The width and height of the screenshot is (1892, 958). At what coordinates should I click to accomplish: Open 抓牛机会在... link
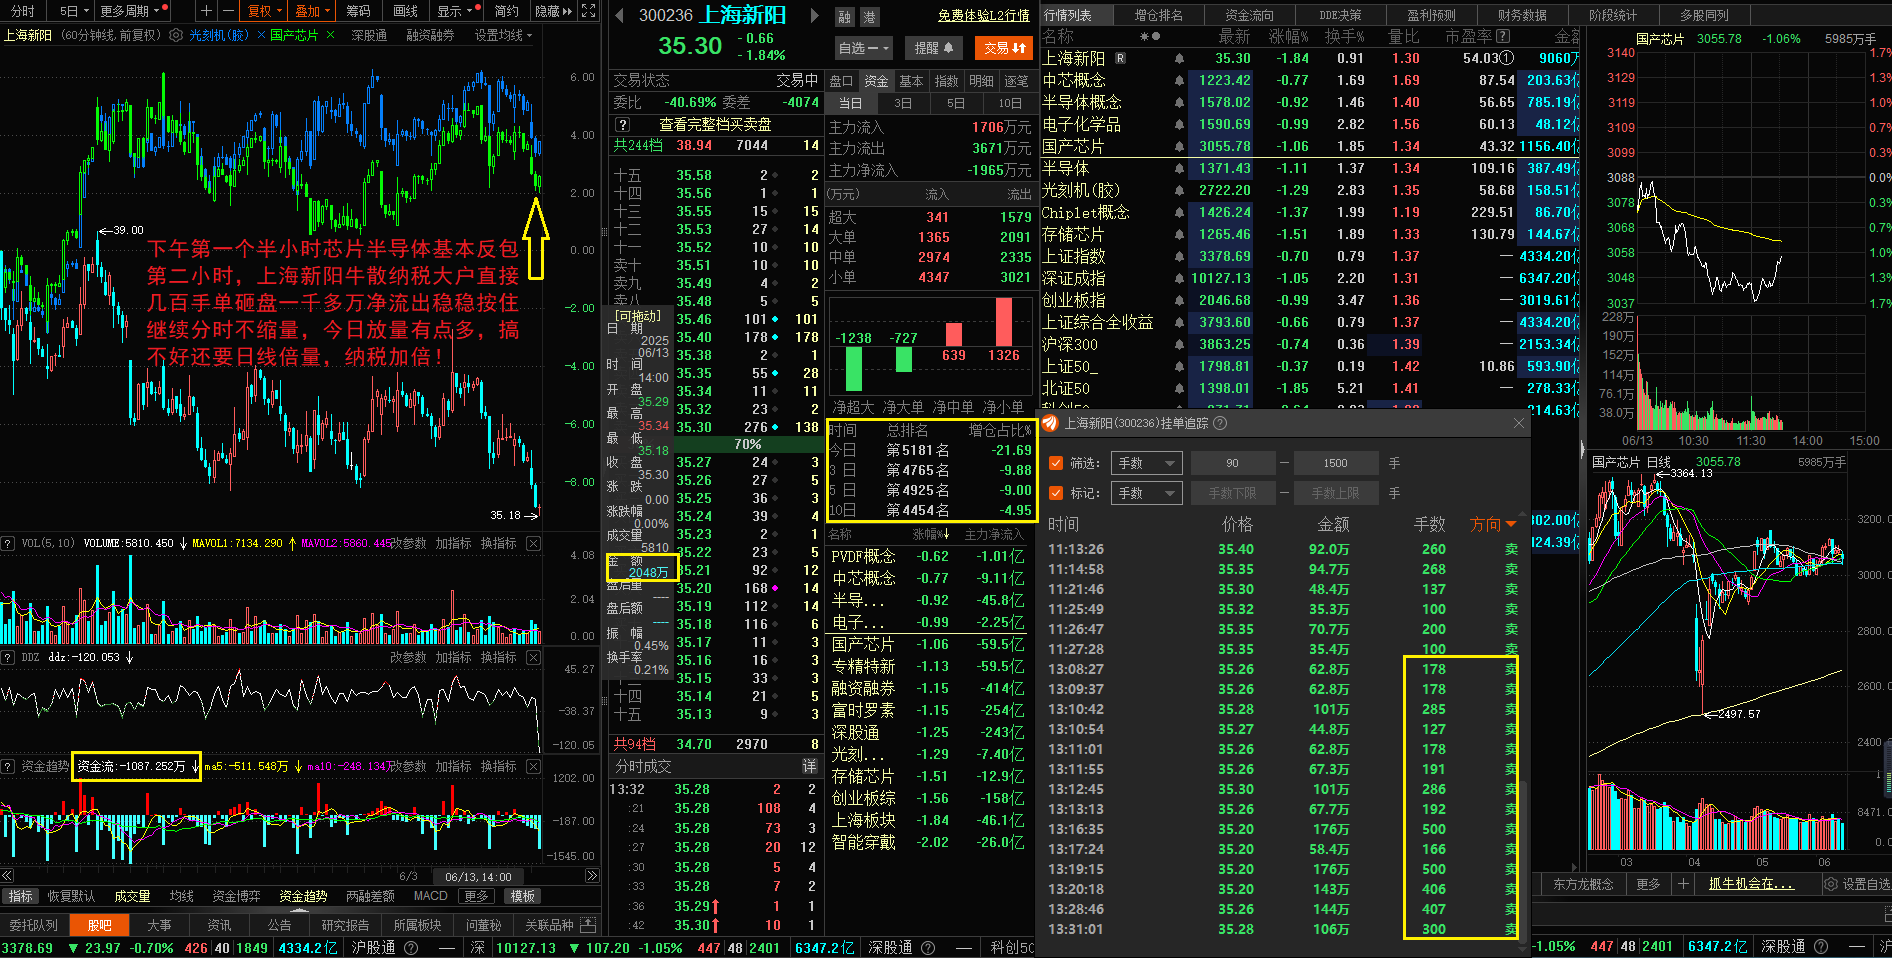[1751, 884]
